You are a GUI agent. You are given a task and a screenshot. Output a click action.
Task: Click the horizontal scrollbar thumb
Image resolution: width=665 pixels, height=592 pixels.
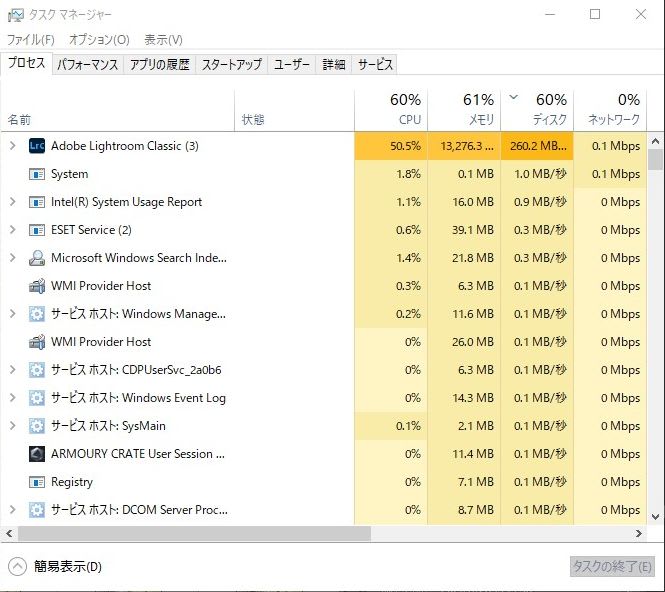click(x=194, y=533)
